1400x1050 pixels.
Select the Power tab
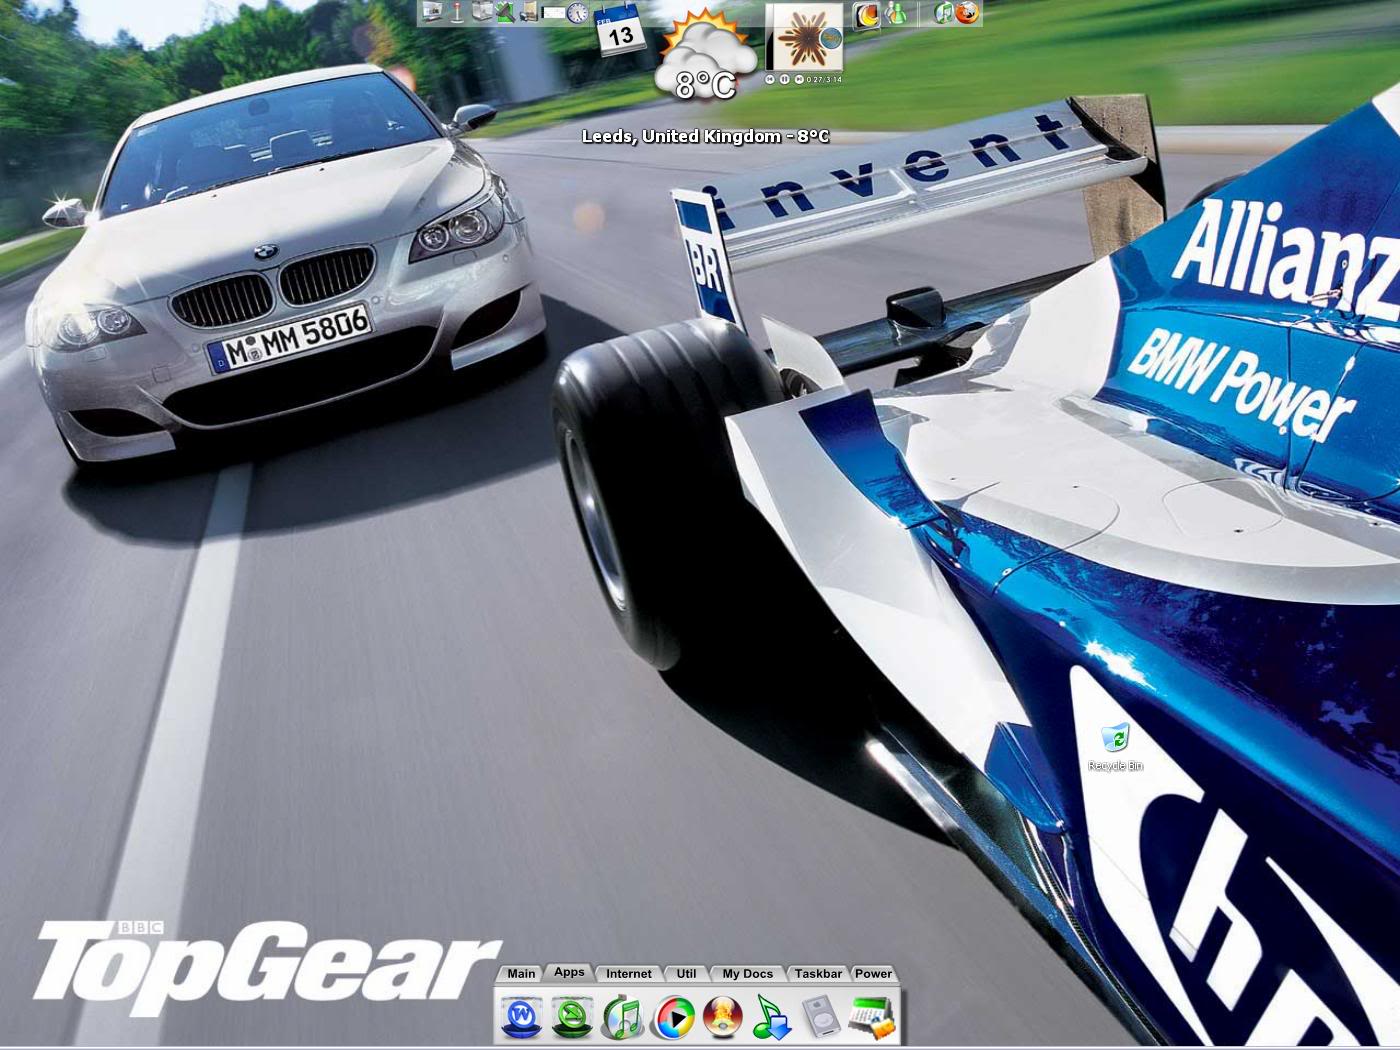(874, 973)
